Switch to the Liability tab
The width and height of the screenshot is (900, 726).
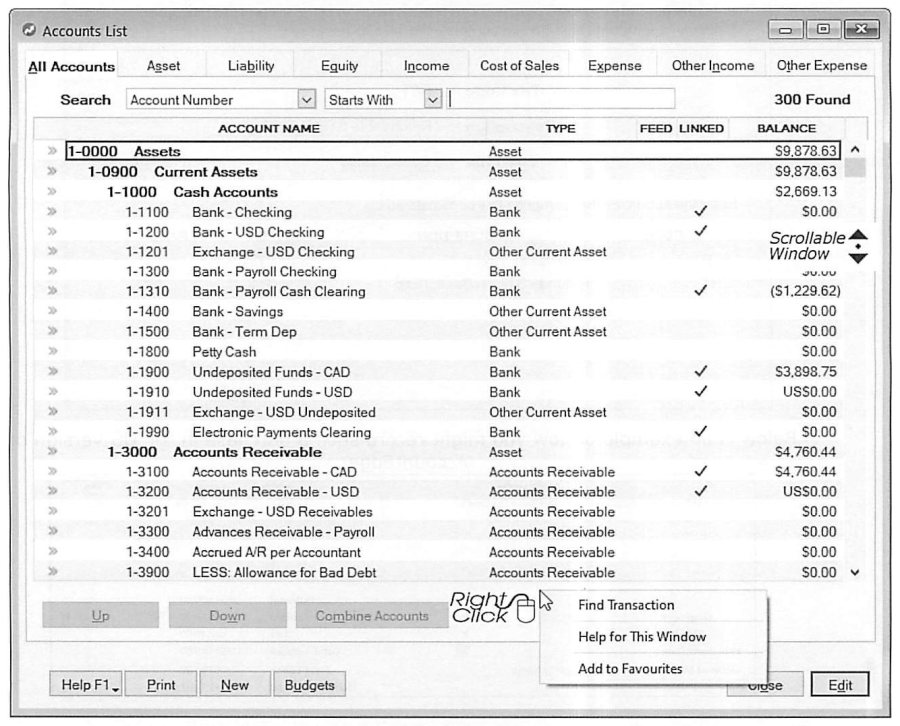251,66
